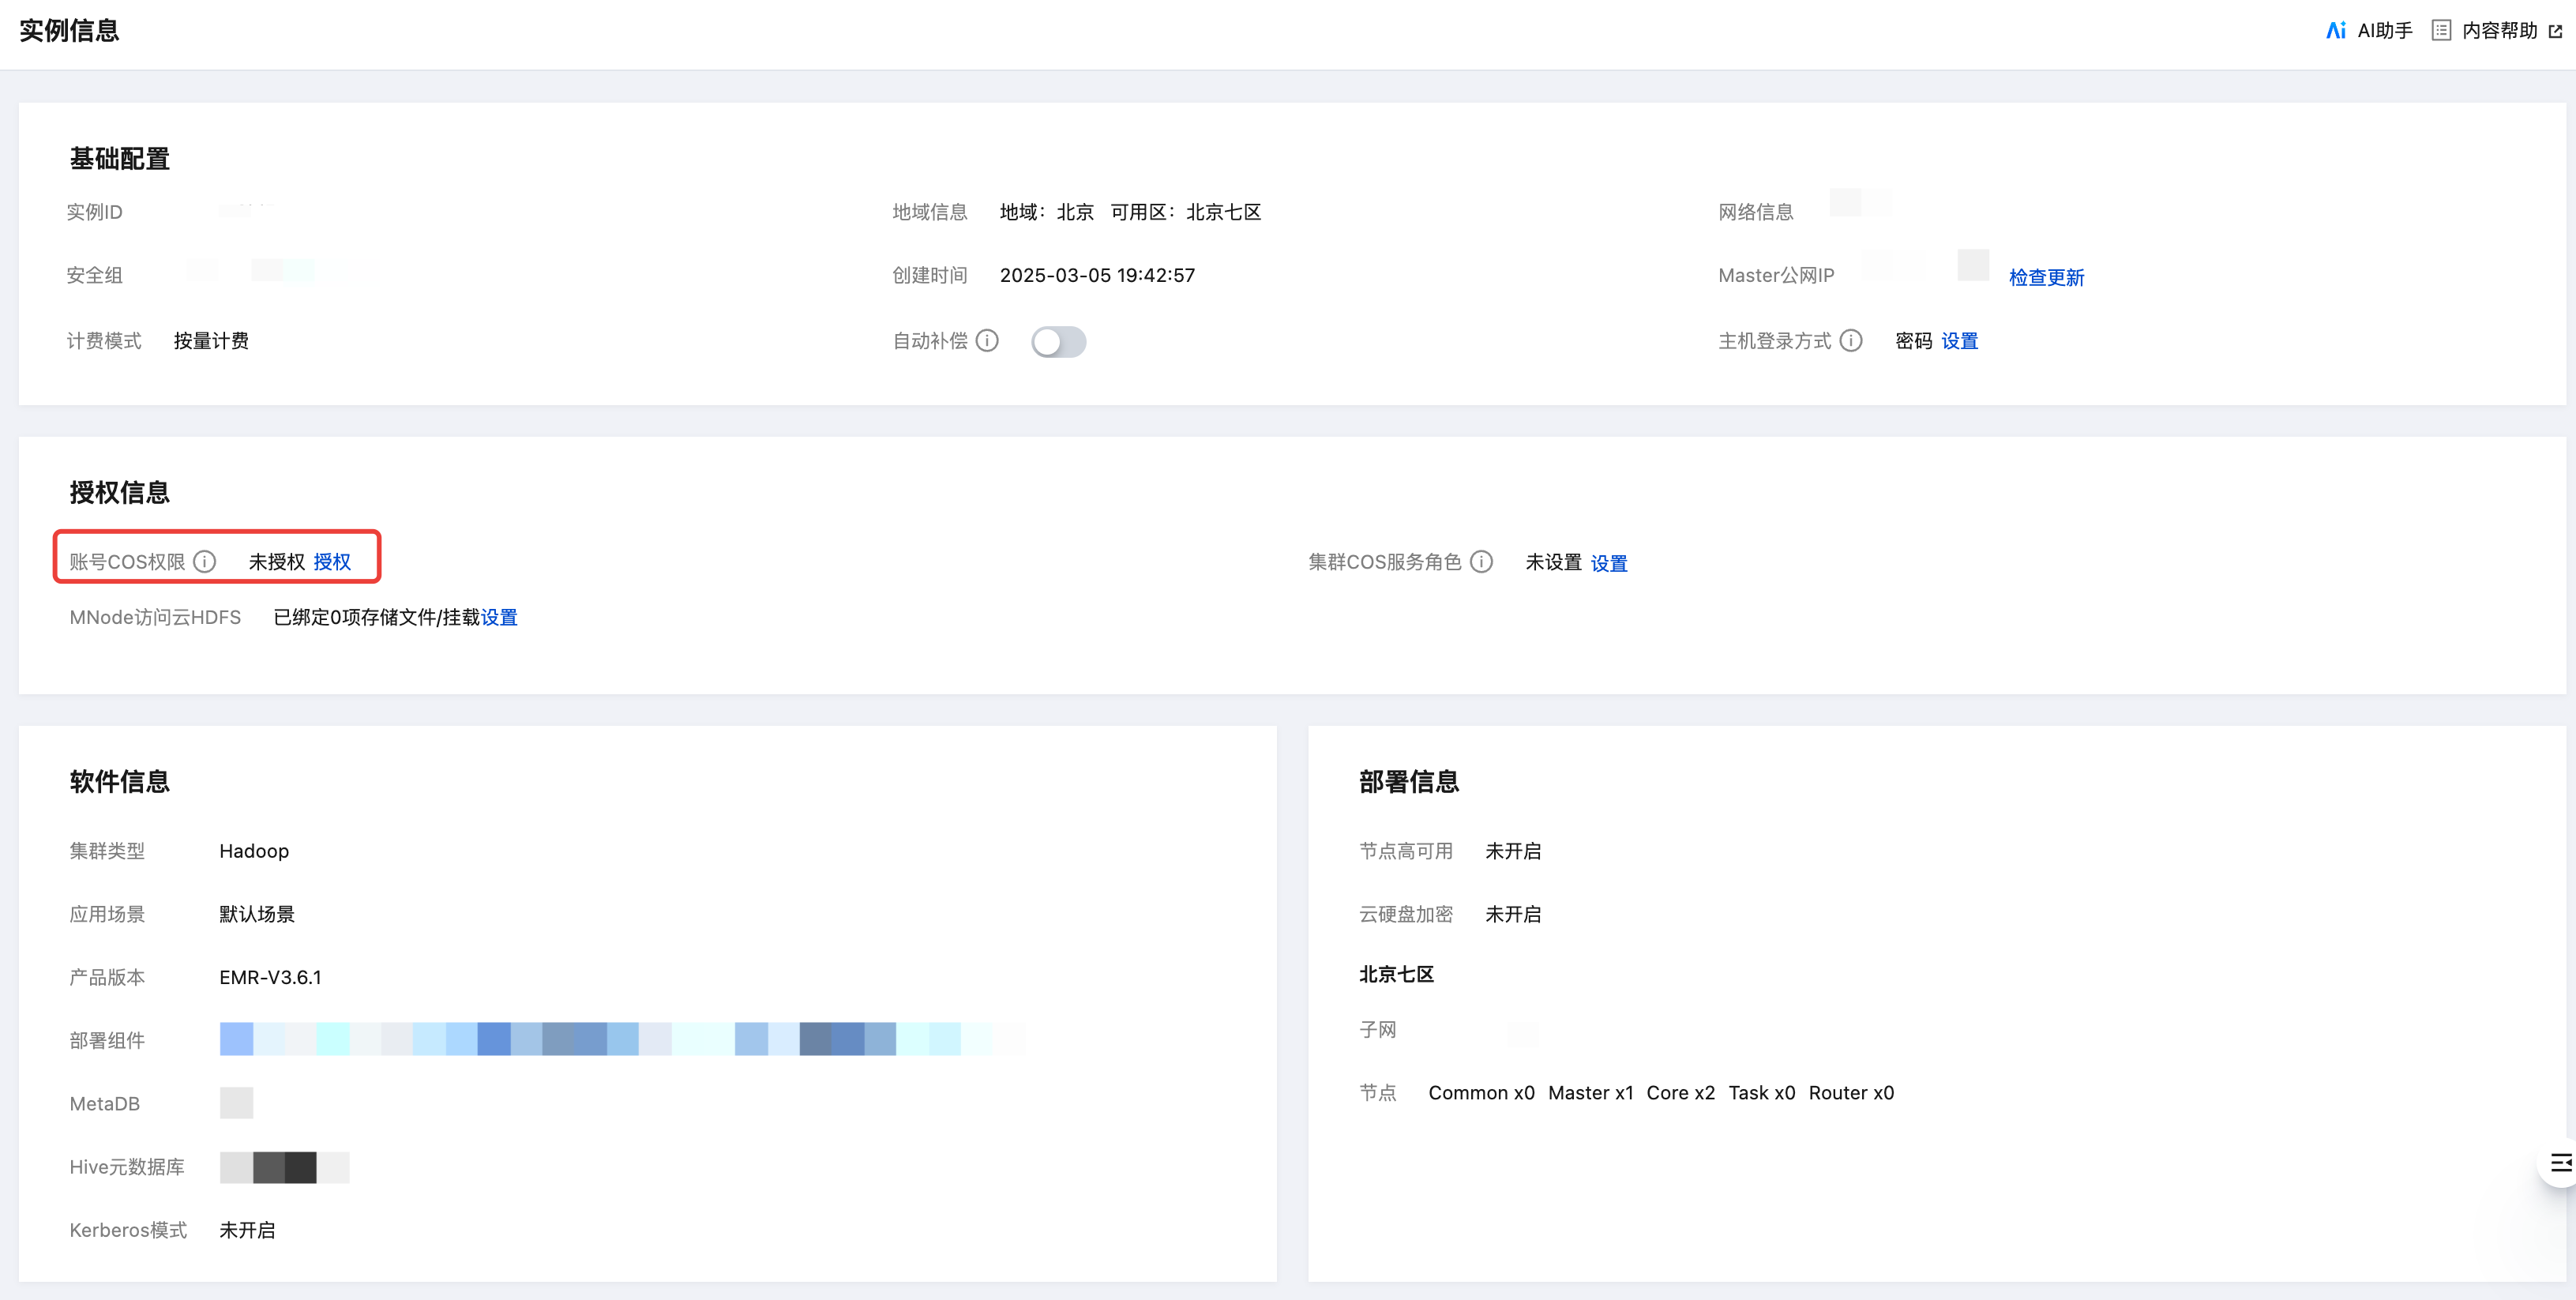Click the info icon next to 账号COS权限
This screenshot has width=2576, height=1300.
click(x=204, y=562)
